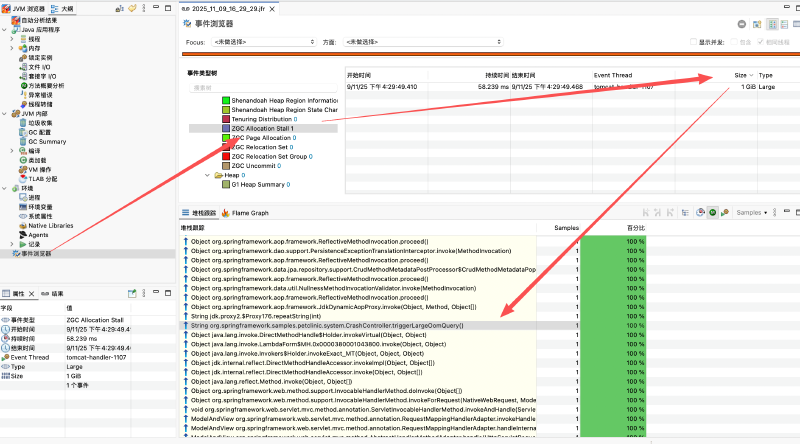The width and height of the screenshot is (800, 444).
Task: Open Native Libraries in the 环境 section
Action: point(51,225)
